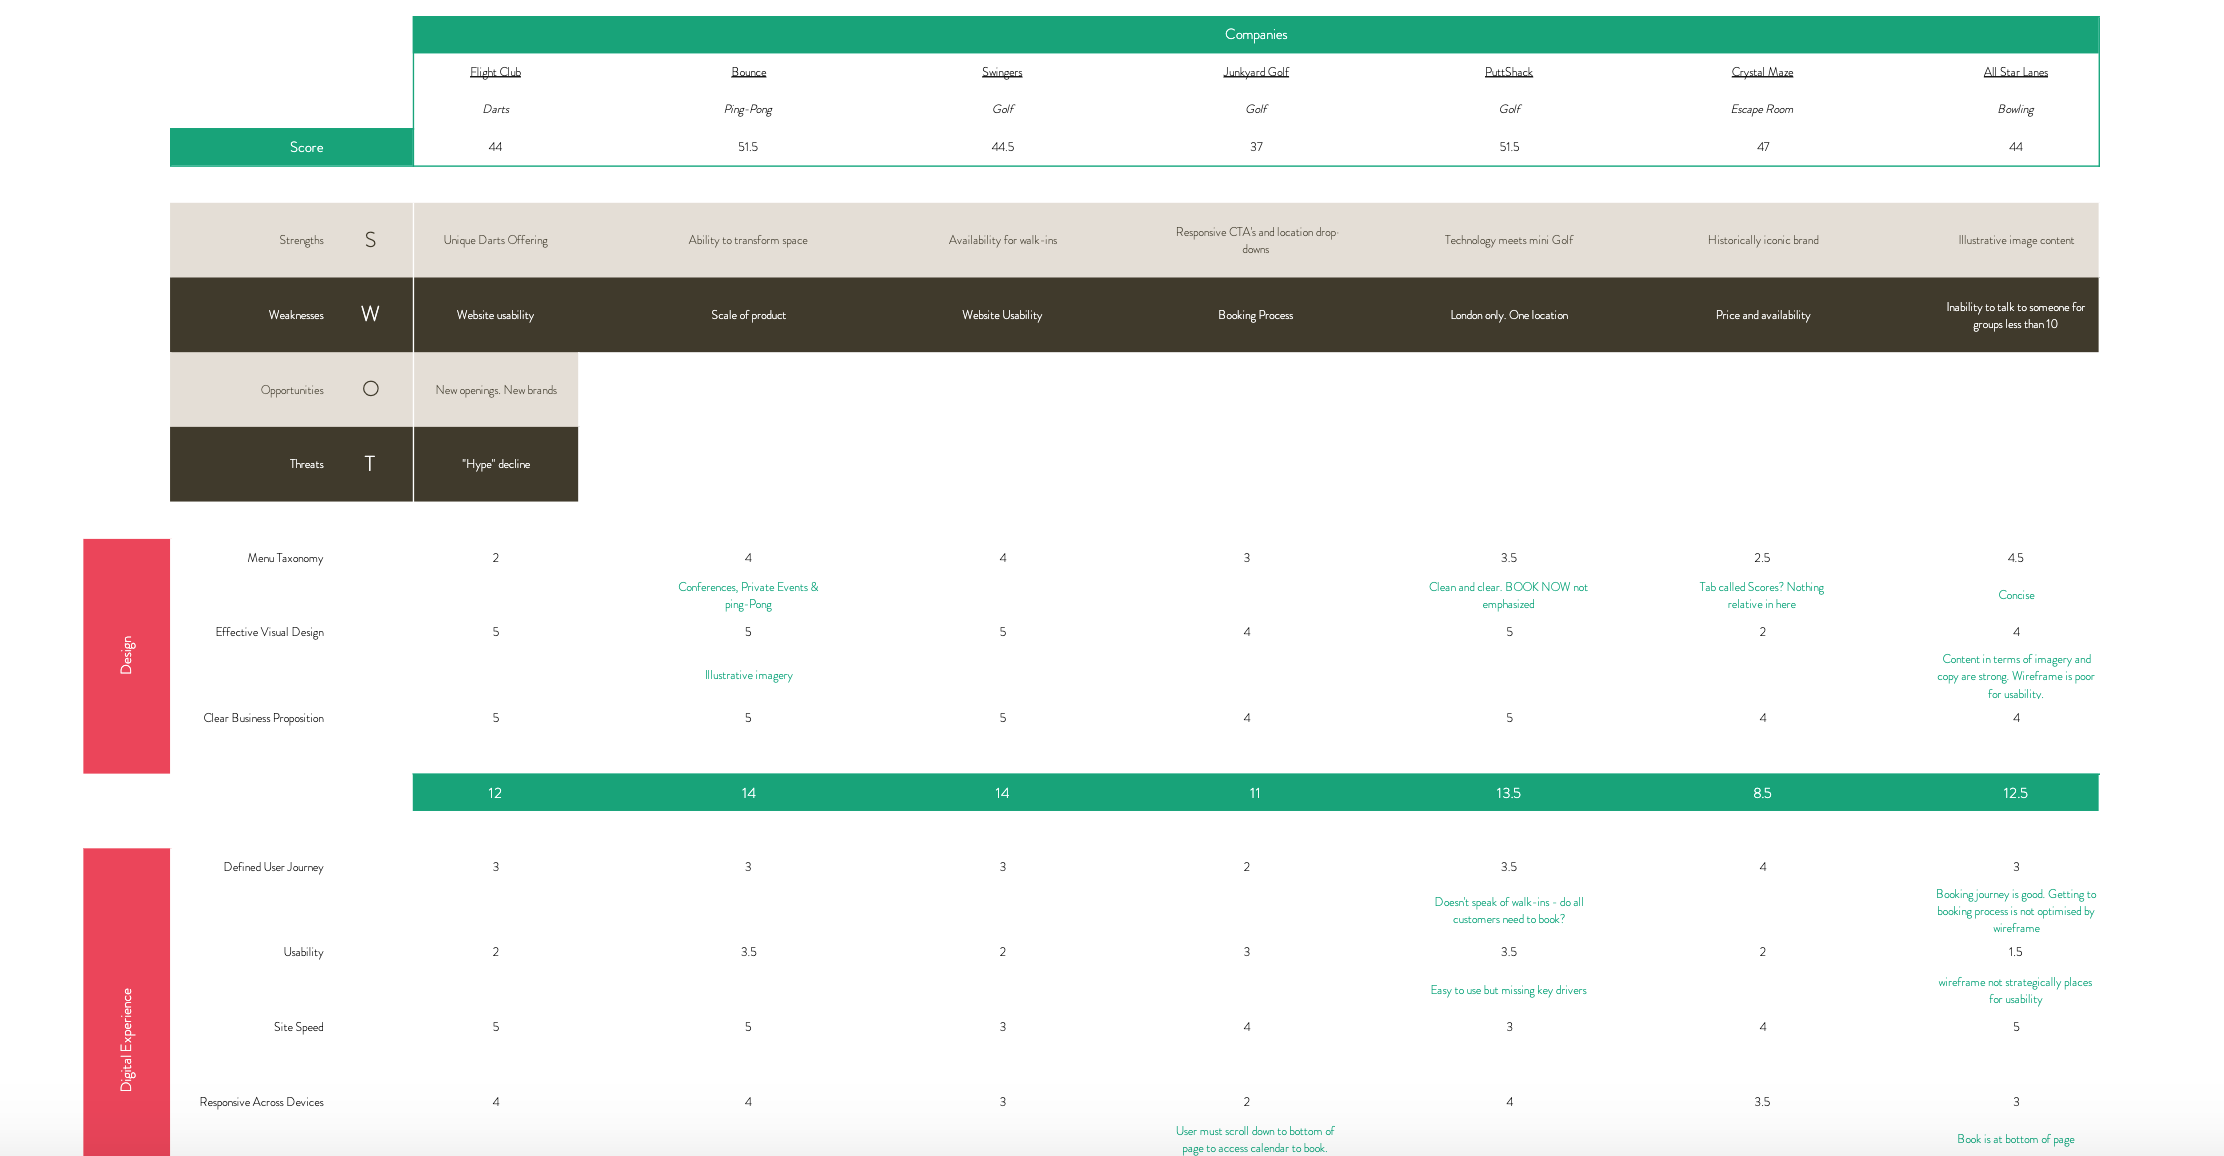Select 'Technology meets mini Golf' cell
The width and height of the screenshot is (2224, 1156).
(x=1509, y=240)
